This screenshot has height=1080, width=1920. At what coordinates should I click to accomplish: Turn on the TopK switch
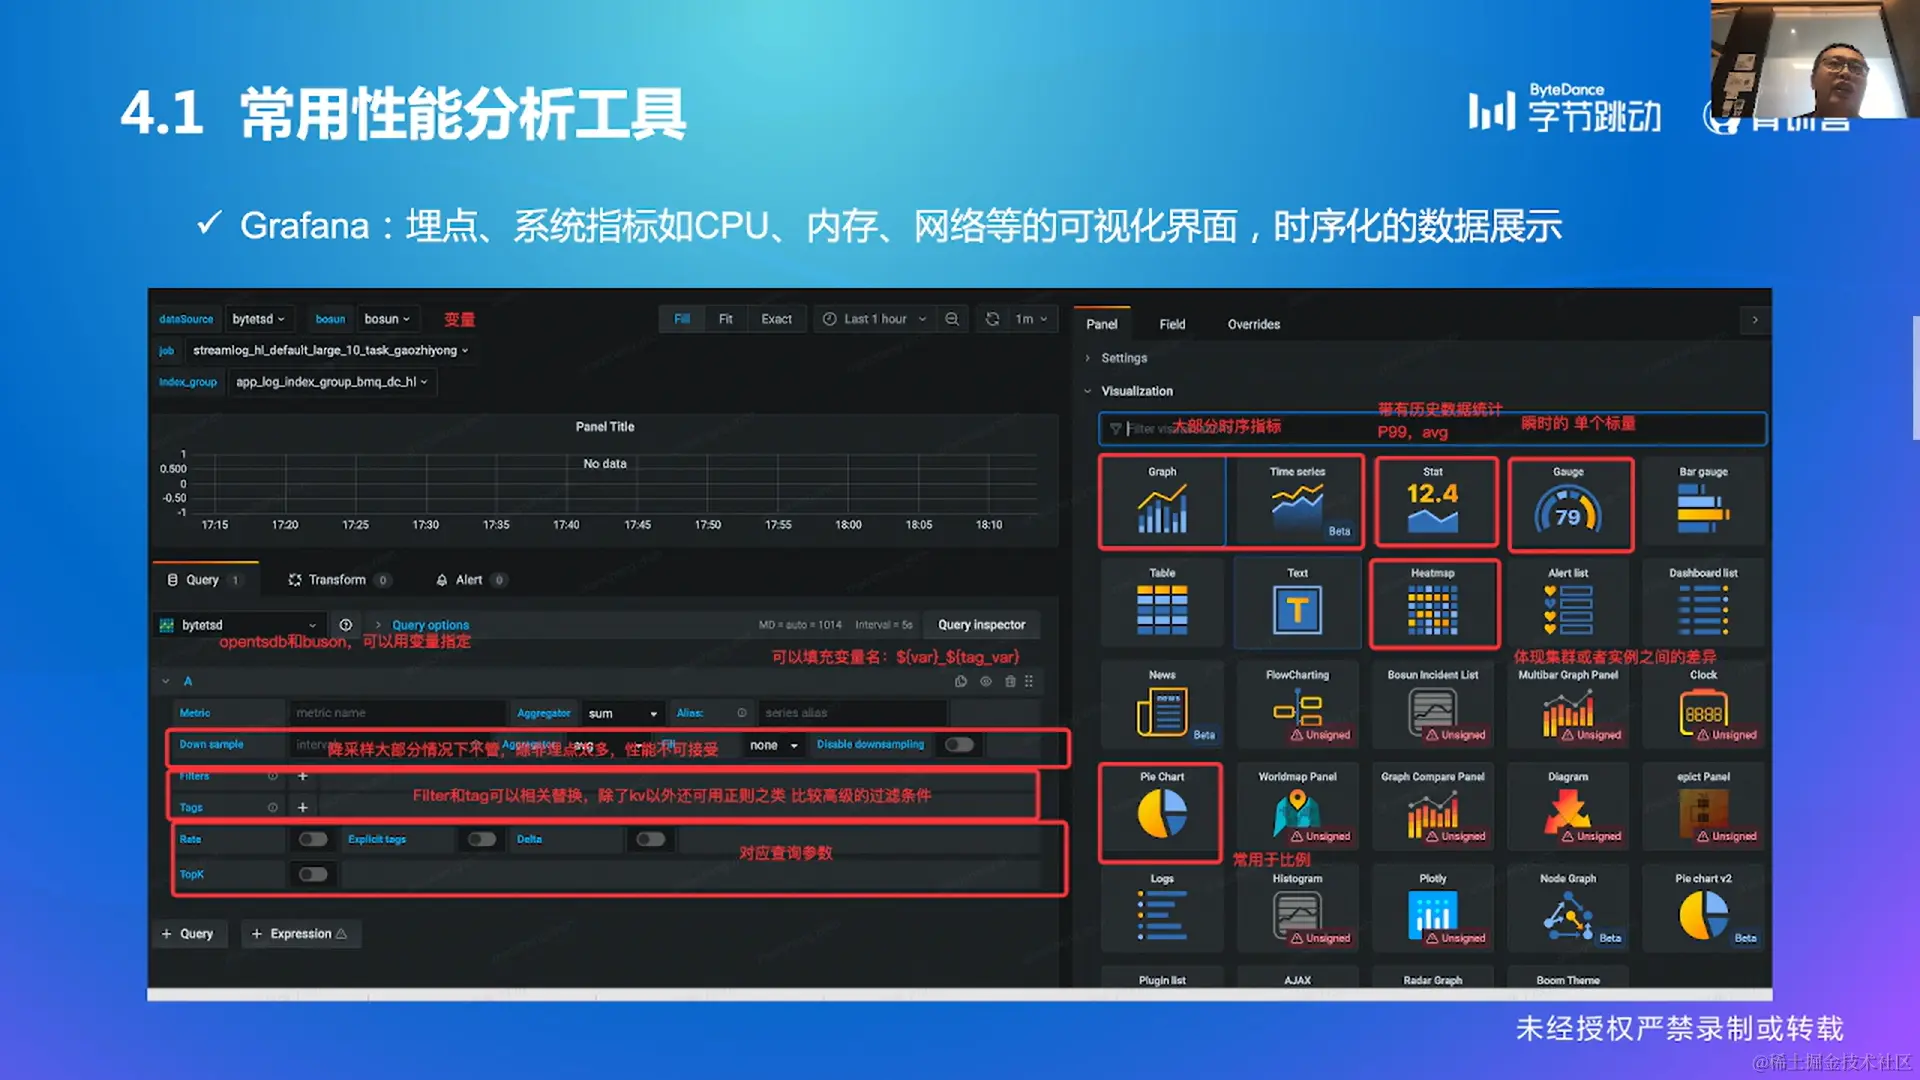point(313,874)
